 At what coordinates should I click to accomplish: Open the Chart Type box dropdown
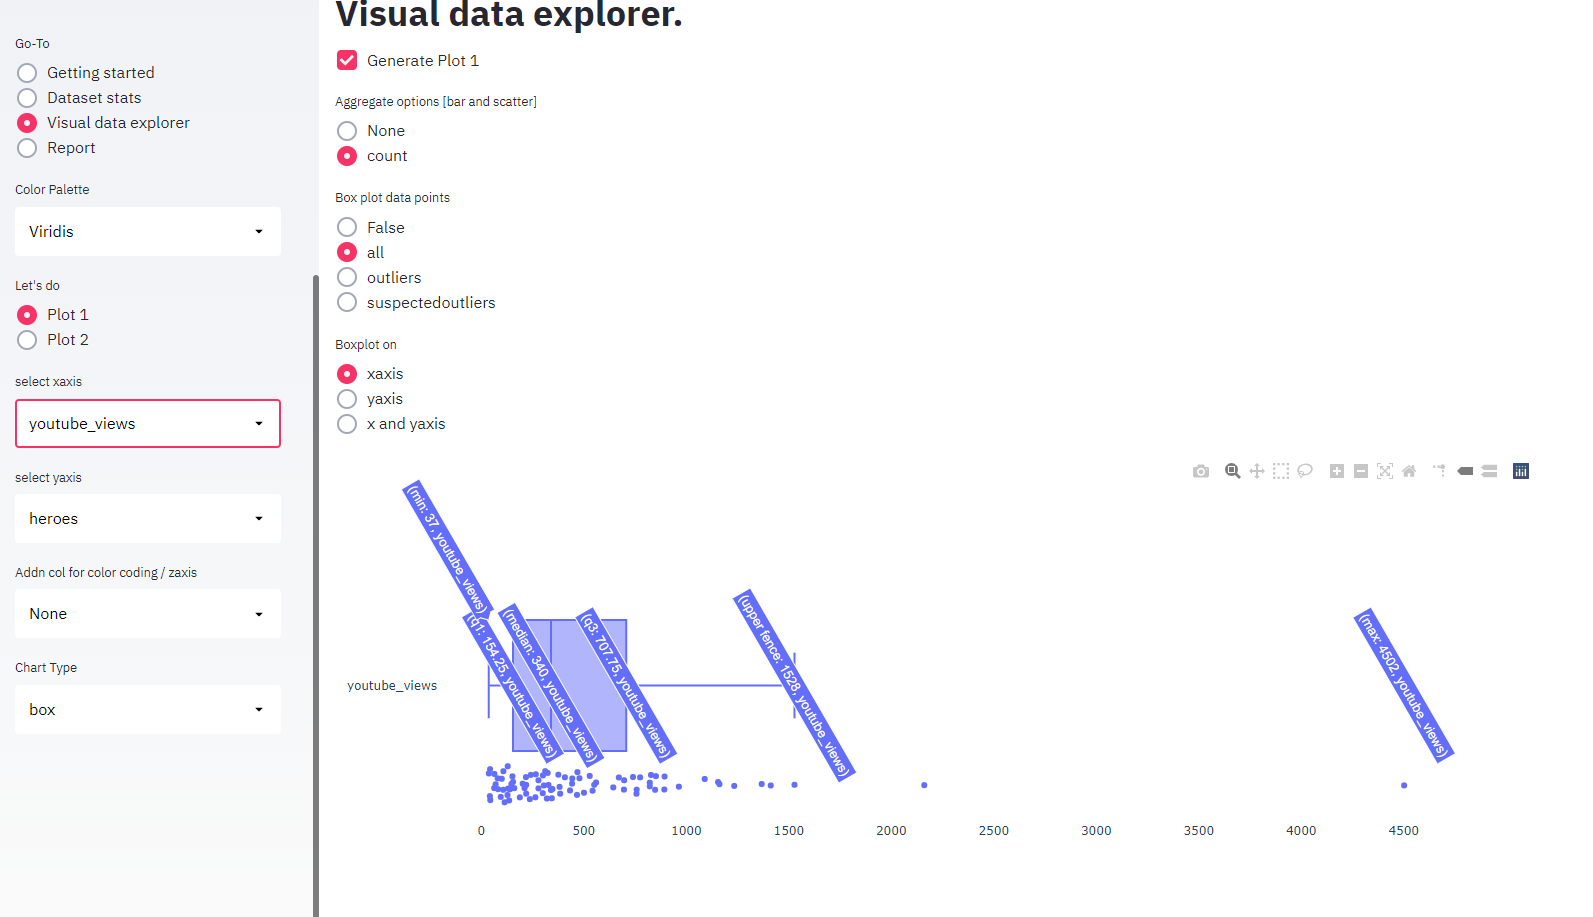pos(148,710)
